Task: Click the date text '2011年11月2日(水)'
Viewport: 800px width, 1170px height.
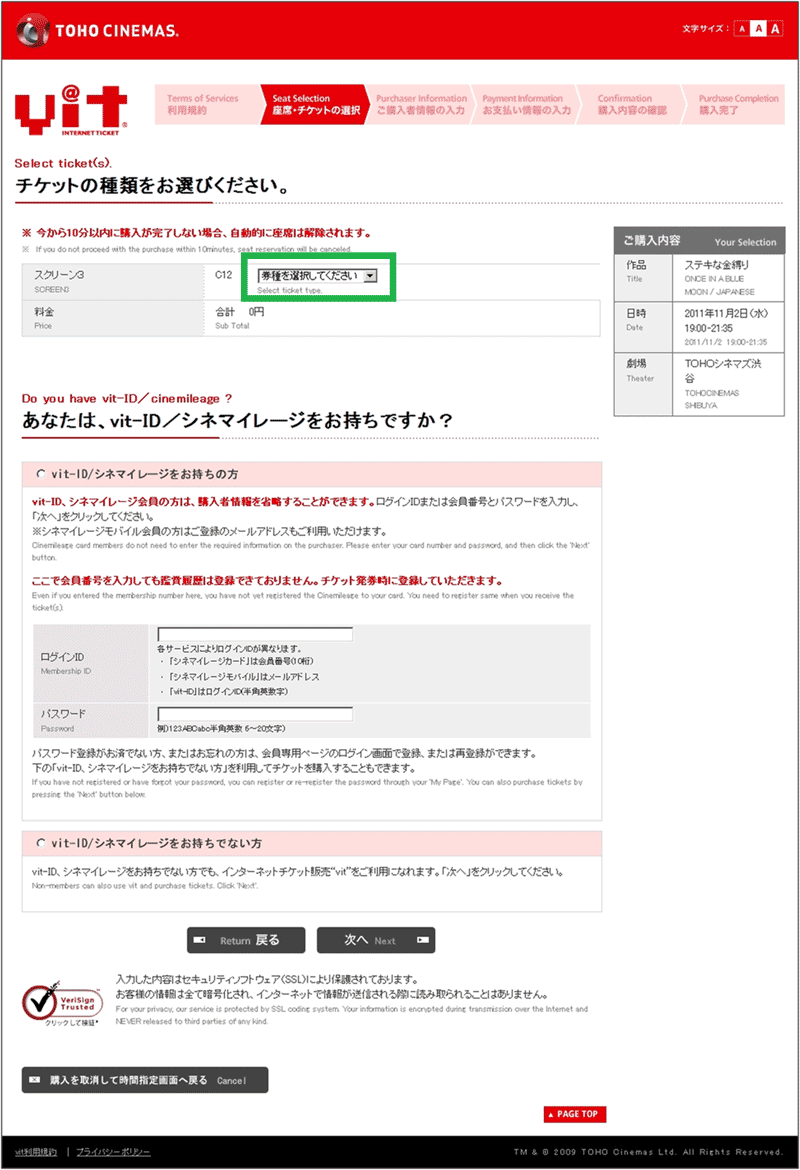Action: click(x=726, y=313)
